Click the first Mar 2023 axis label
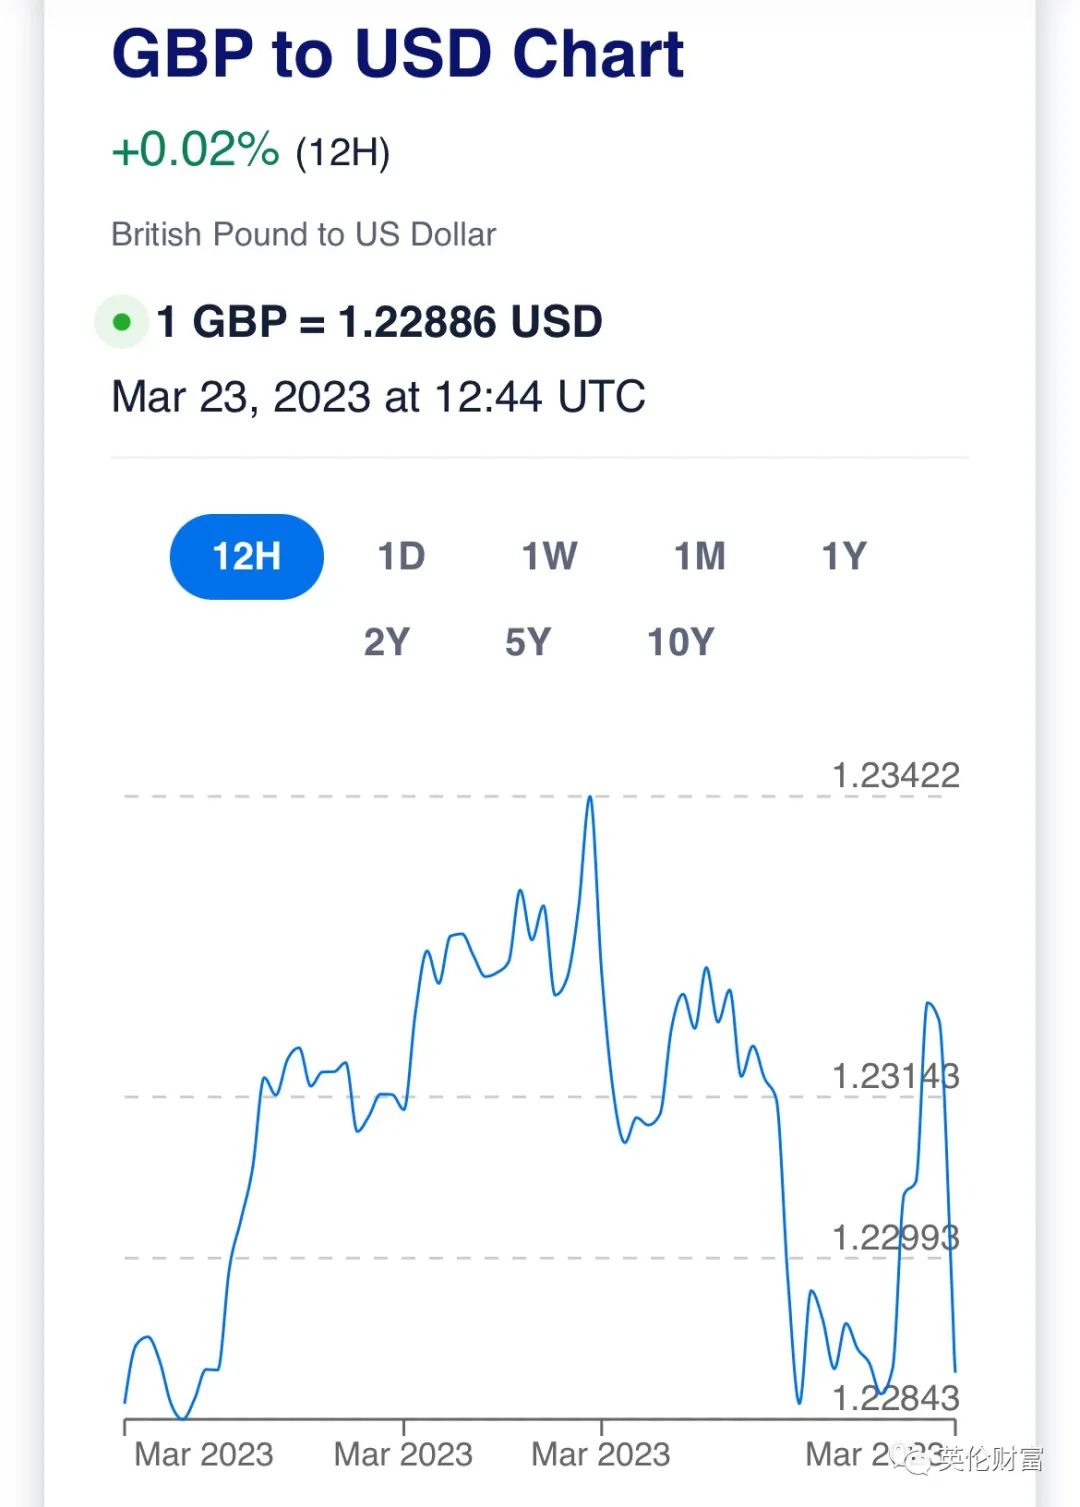The width and height of the screenshot is (1080, 1507). point(204,1454)
